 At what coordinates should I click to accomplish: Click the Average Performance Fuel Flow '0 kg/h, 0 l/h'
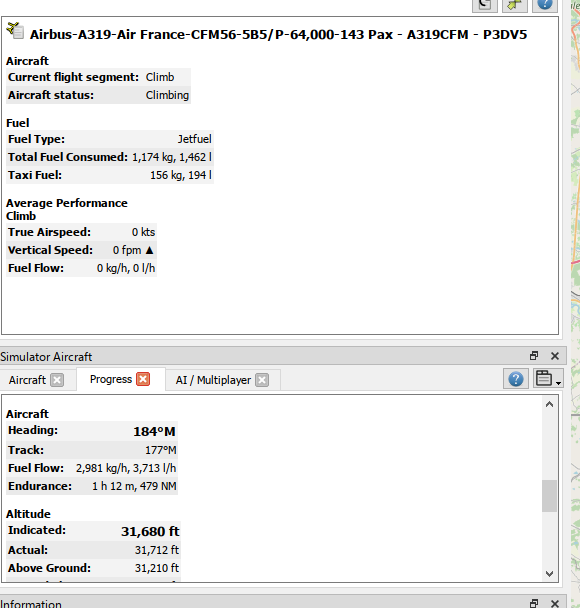pyautogui.click(x=126, y=268)
